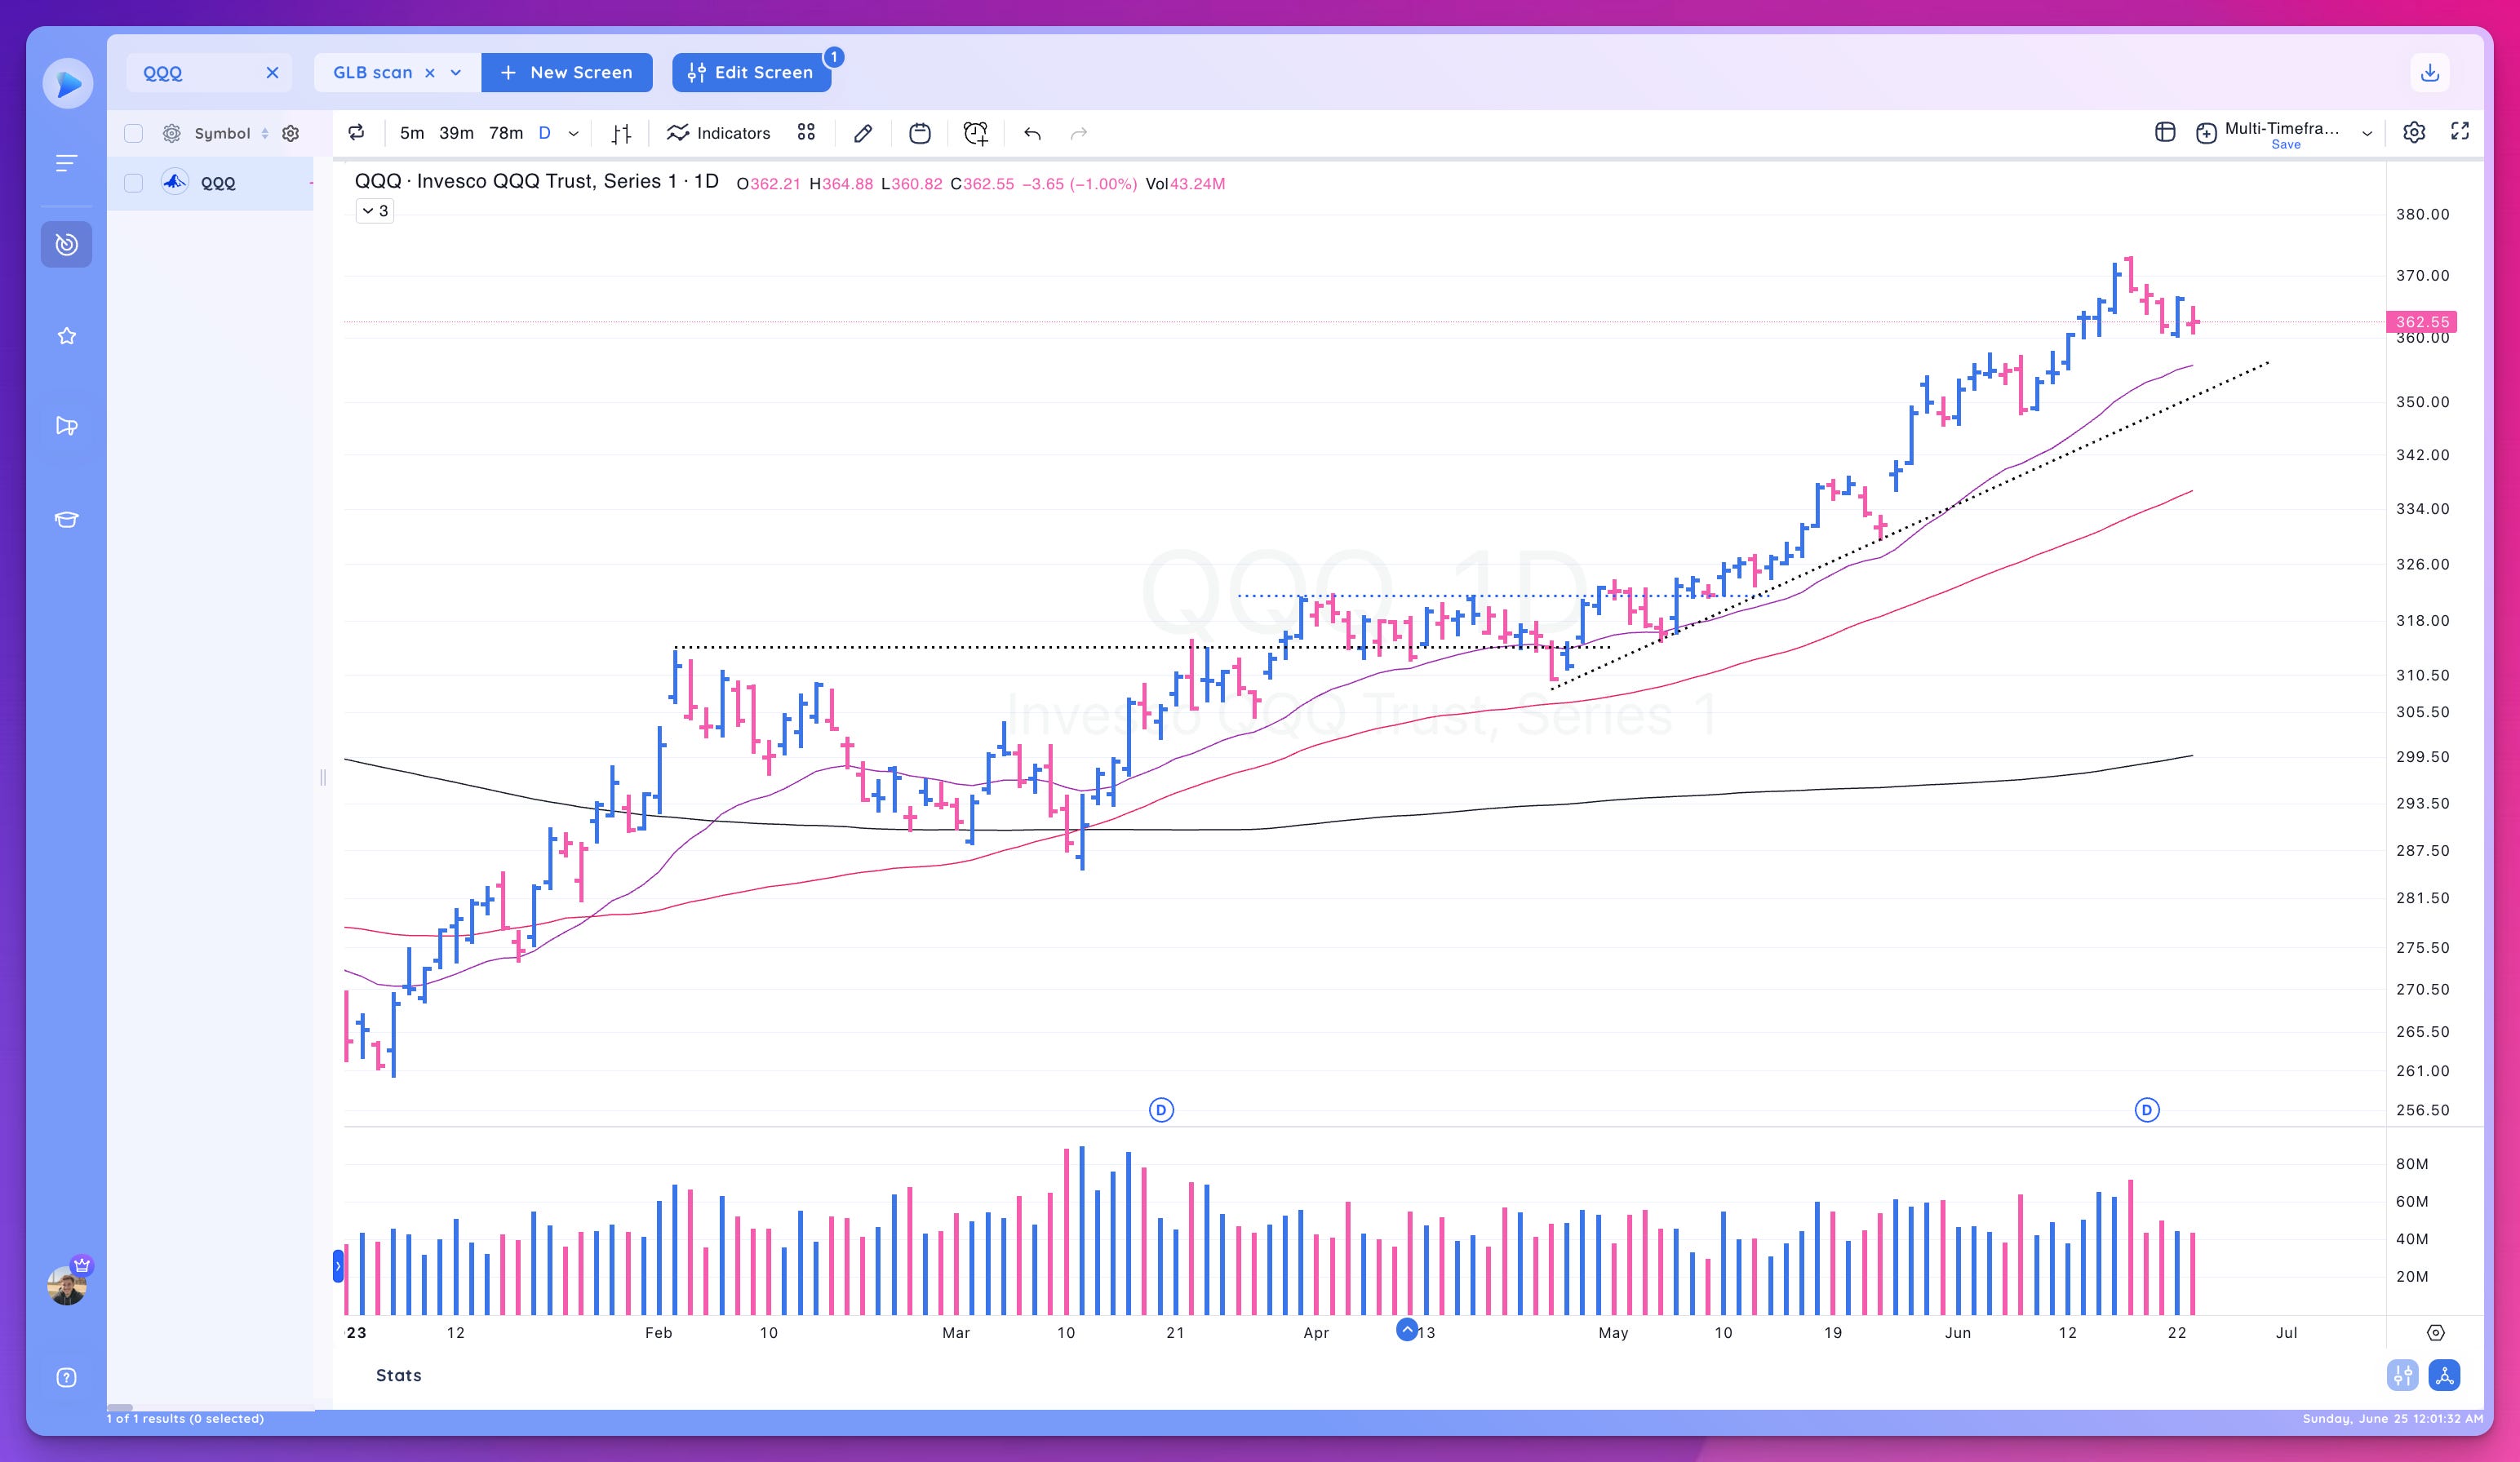Open the timeframe interval dropdown chevron

point(573,133)
